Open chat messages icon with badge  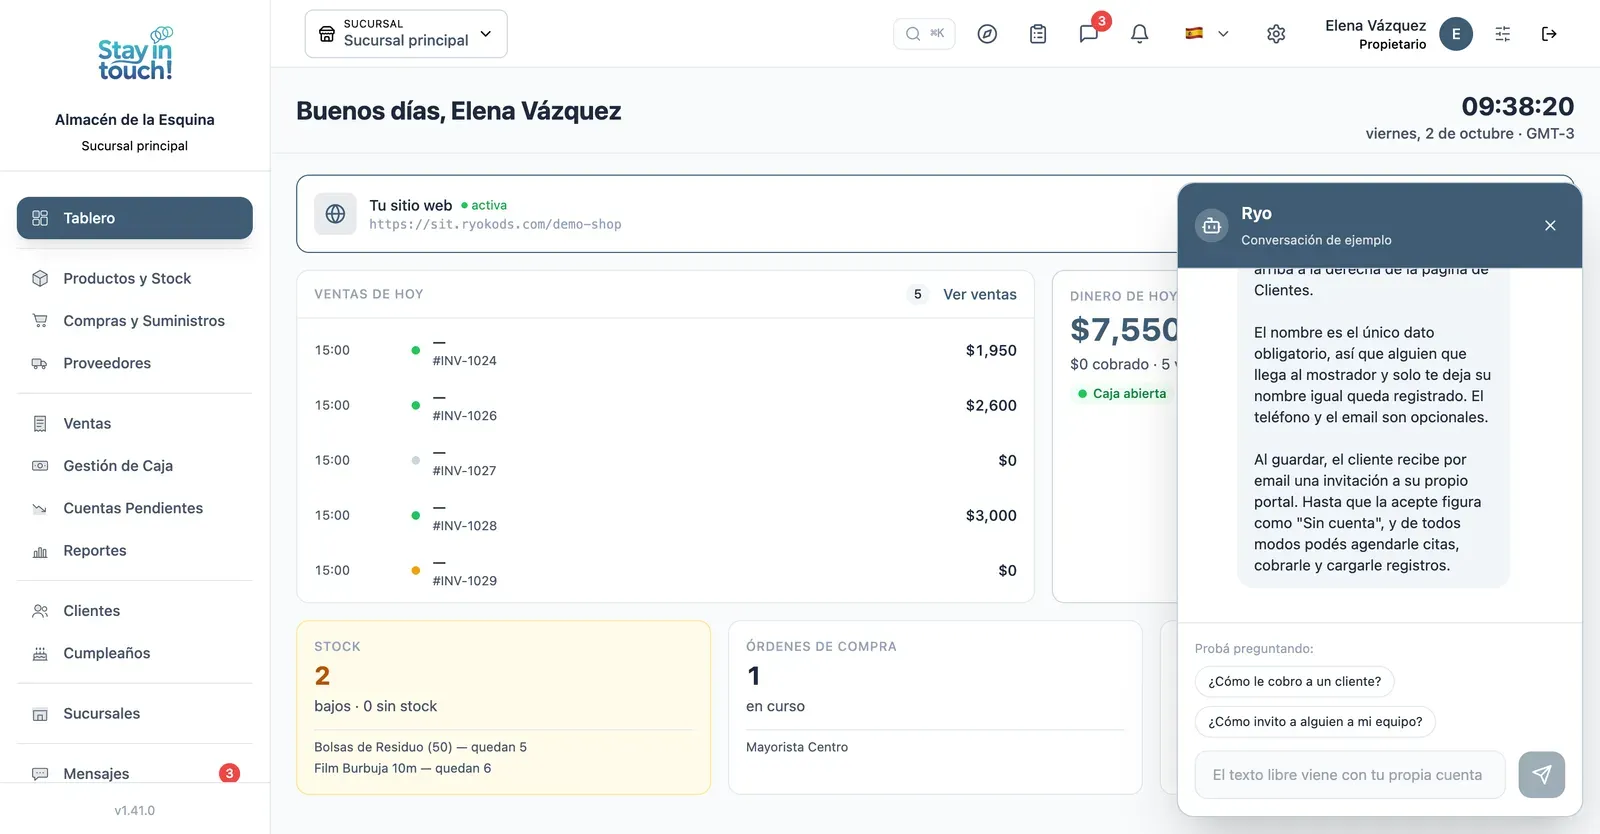(1089, 34)
